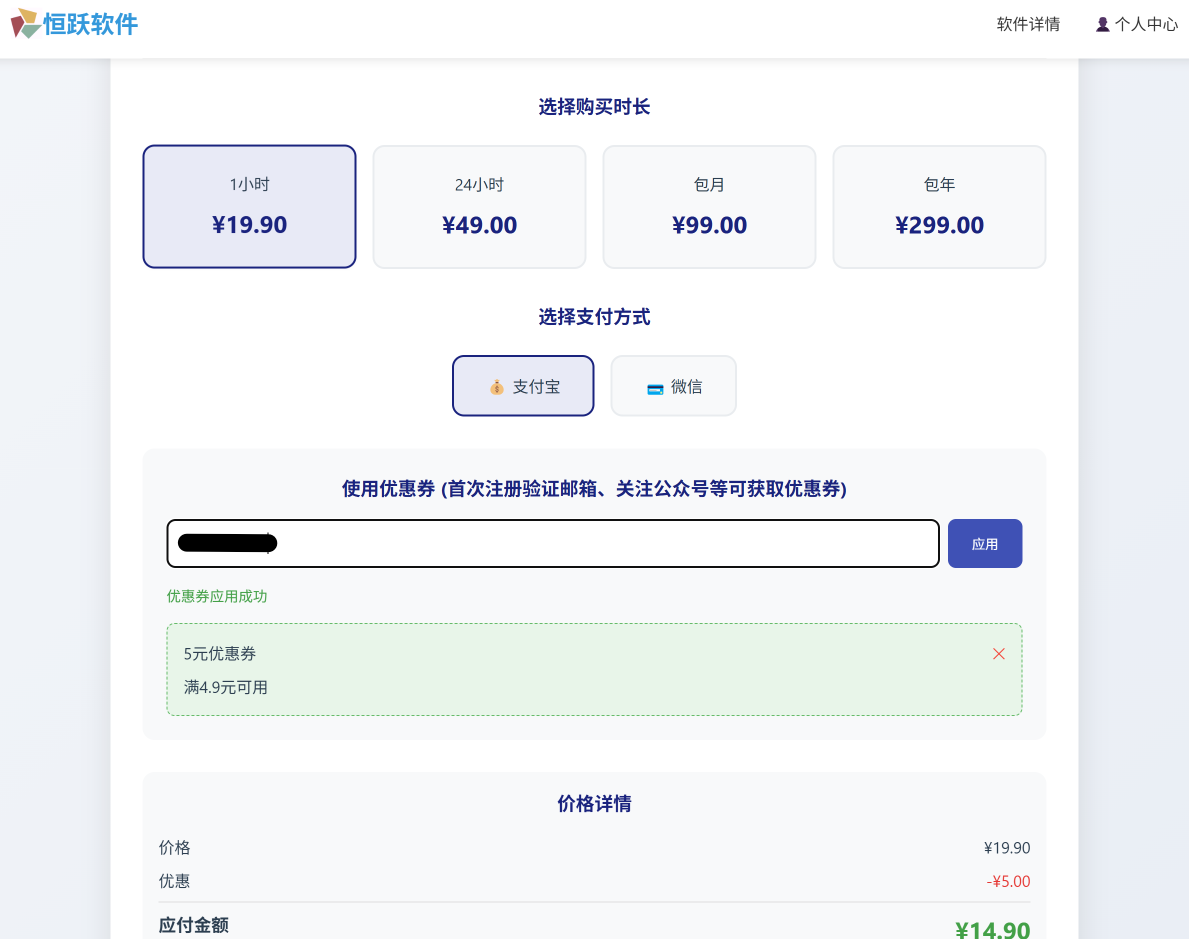Select the 1小时 ¥19.90 plan

pyautogui.click(x=249, y=206)
